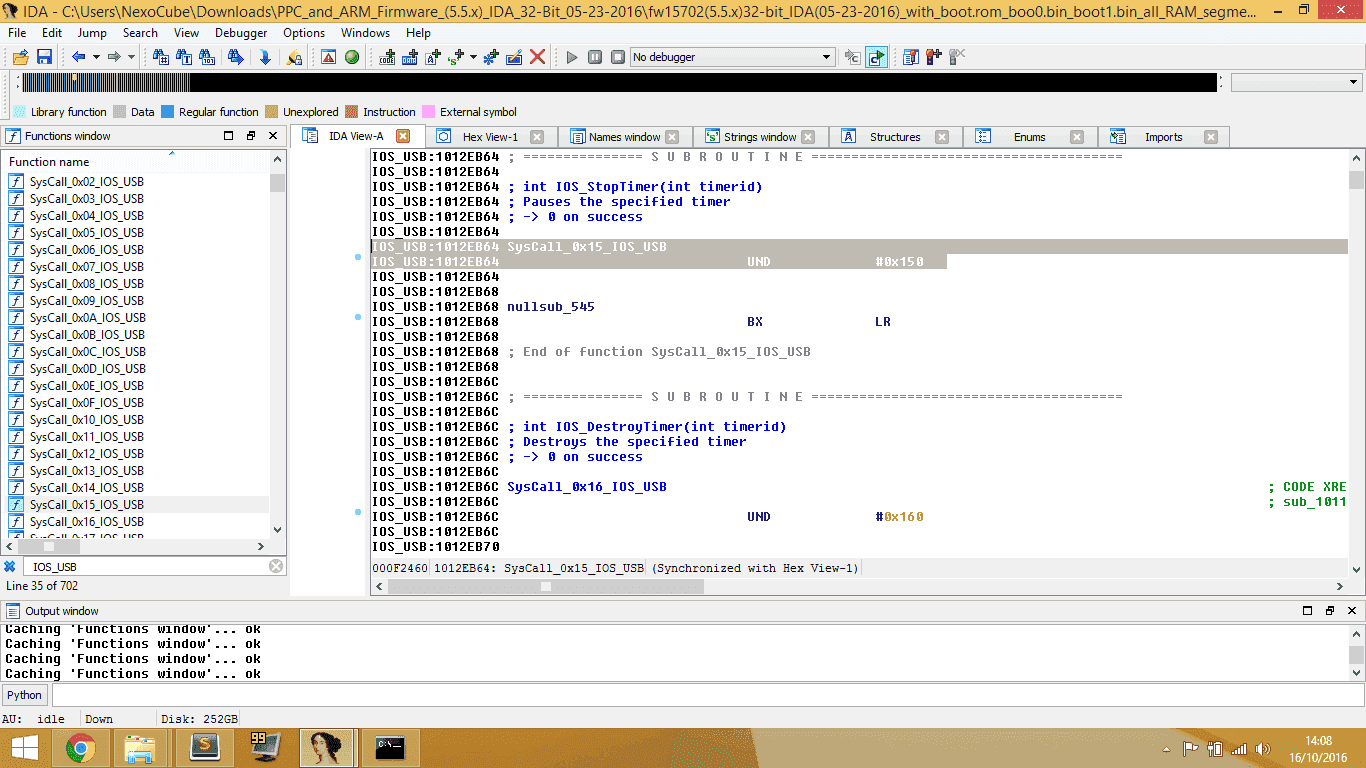The height and width of the screenshot is (768, 1366).
Task: Clear the IOS_USB filter with X button
Action: [276, 566]
